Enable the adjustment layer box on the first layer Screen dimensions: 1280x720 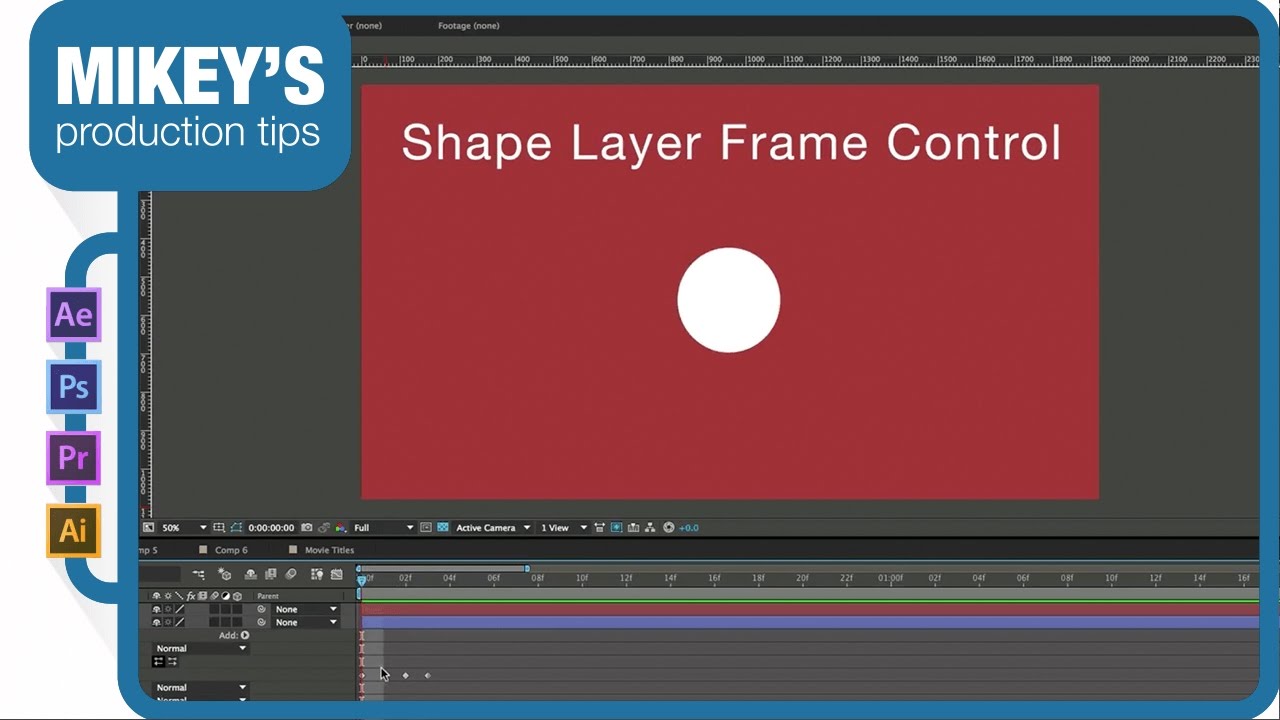tap(225, 609)
